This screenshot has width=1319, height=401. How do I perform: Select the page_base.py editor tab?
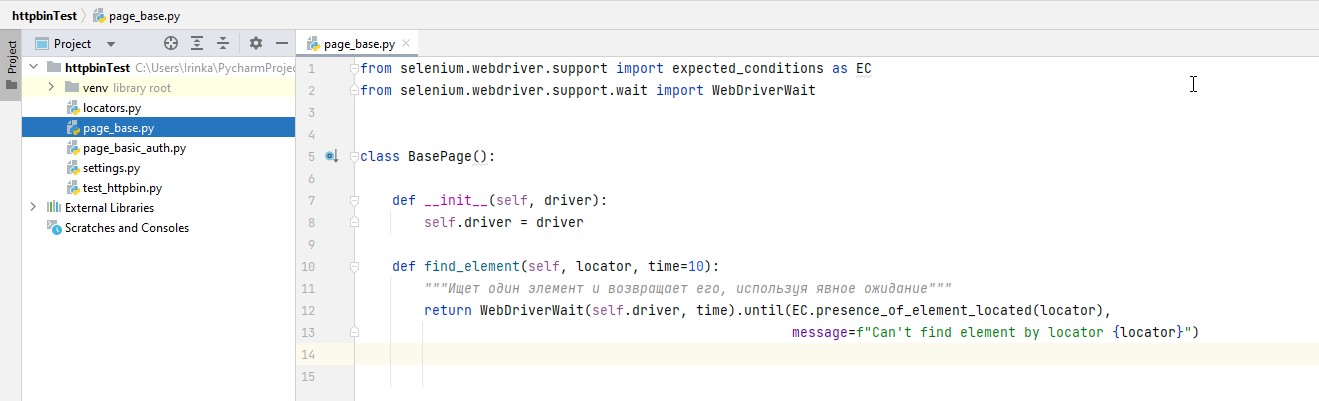(x=358, y=44)
